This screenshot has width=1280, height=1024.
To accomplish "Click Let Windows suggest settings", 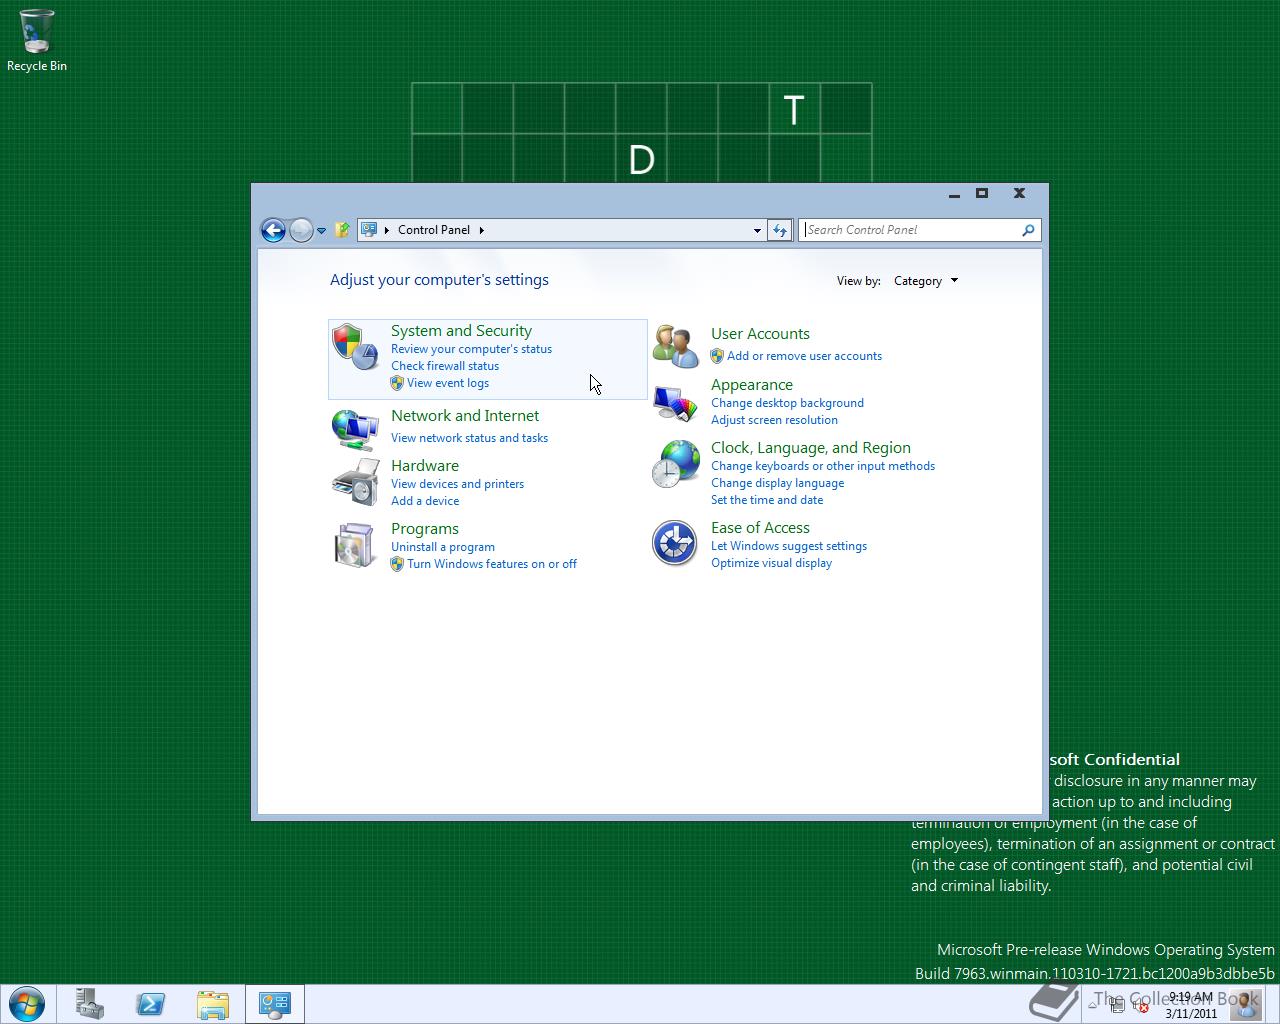I will [x=789, y=546].
